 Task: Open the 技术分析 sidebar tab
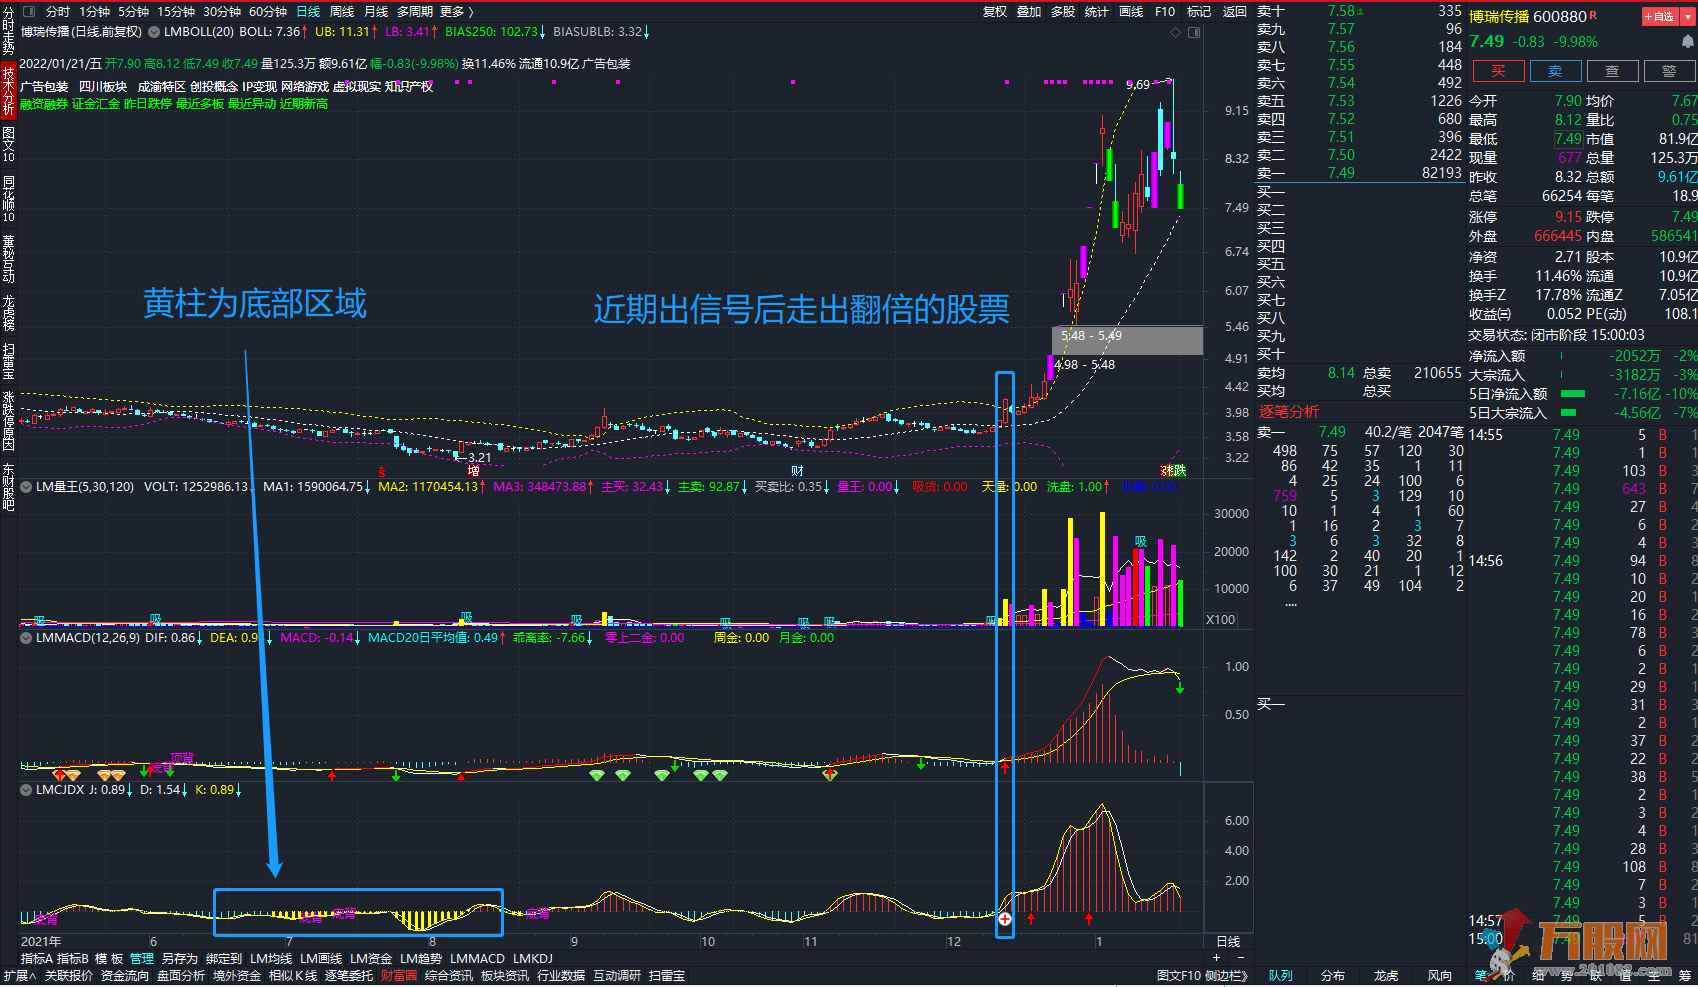click(x=8, y=90)
